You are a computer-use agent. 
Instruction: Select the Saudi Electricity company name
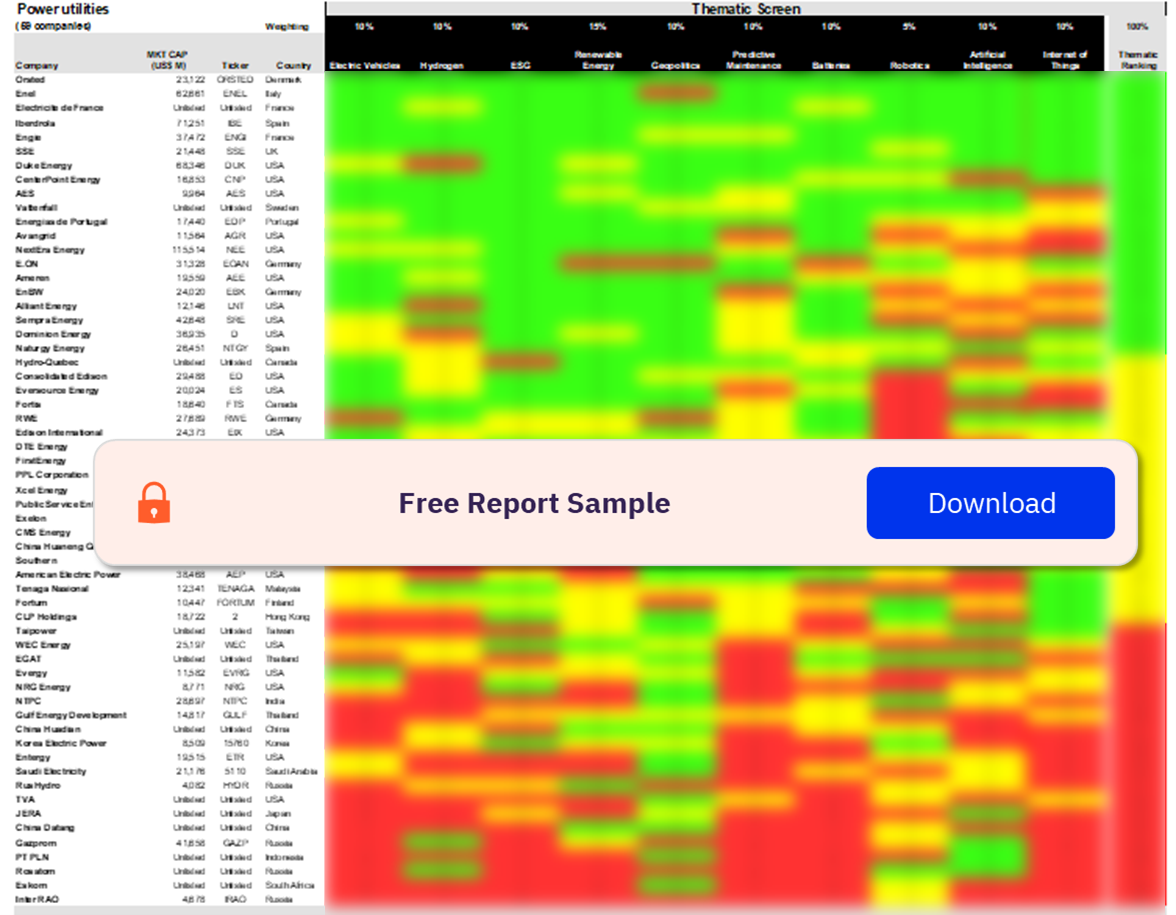coord(51,771)
